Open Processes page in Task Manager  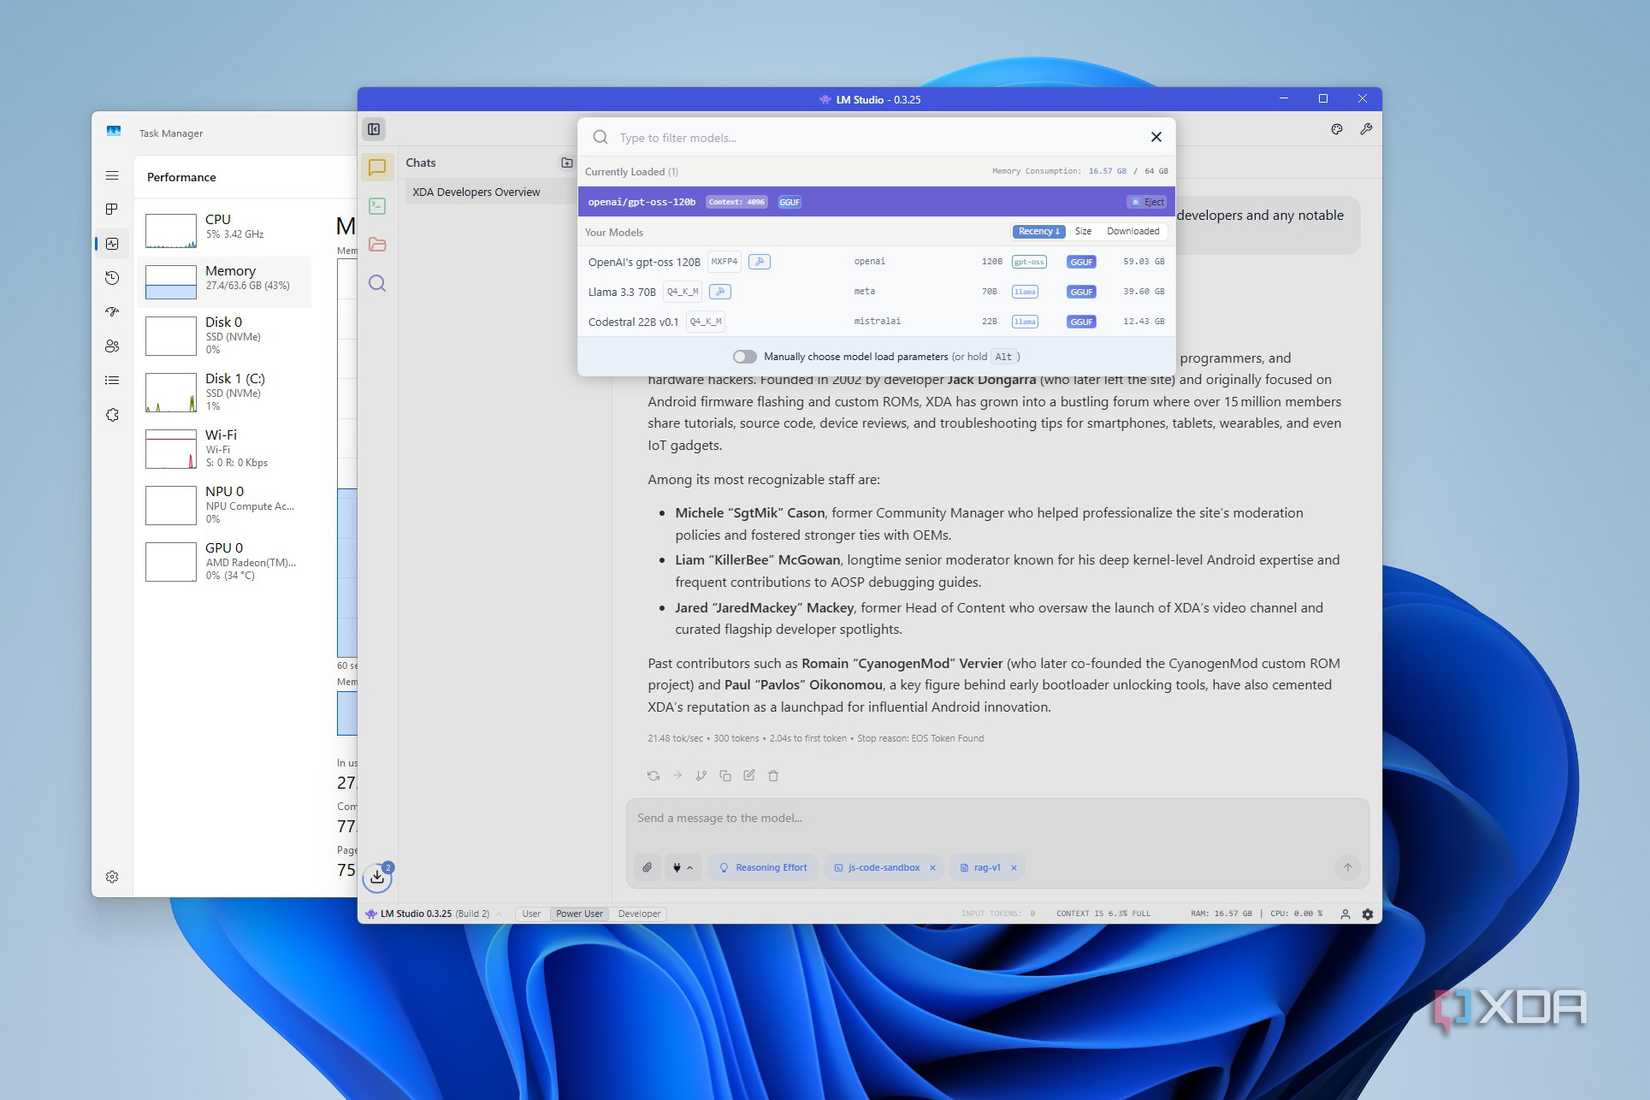coord(112,209)
